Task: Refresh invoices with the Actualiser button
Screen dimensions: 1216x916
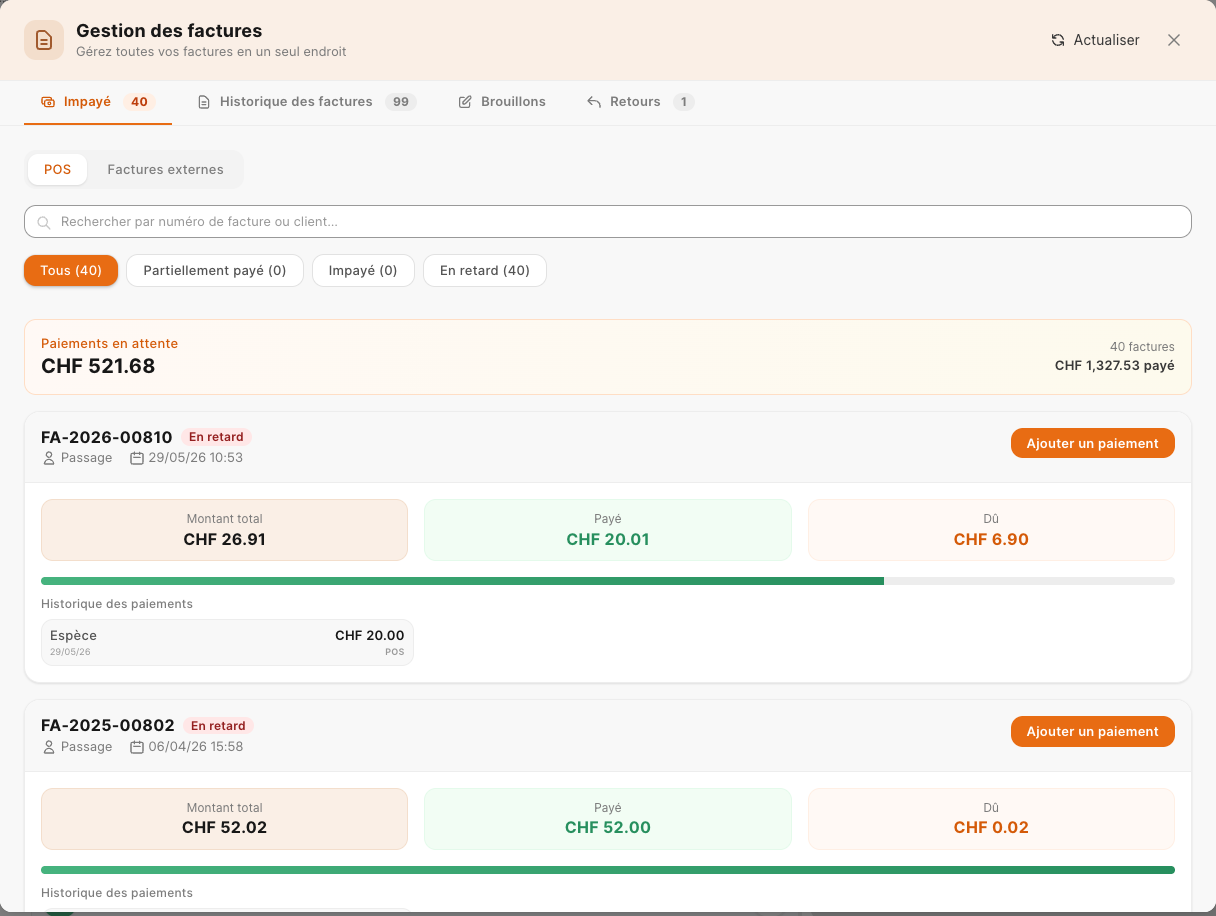Action: pos(1095,40)
